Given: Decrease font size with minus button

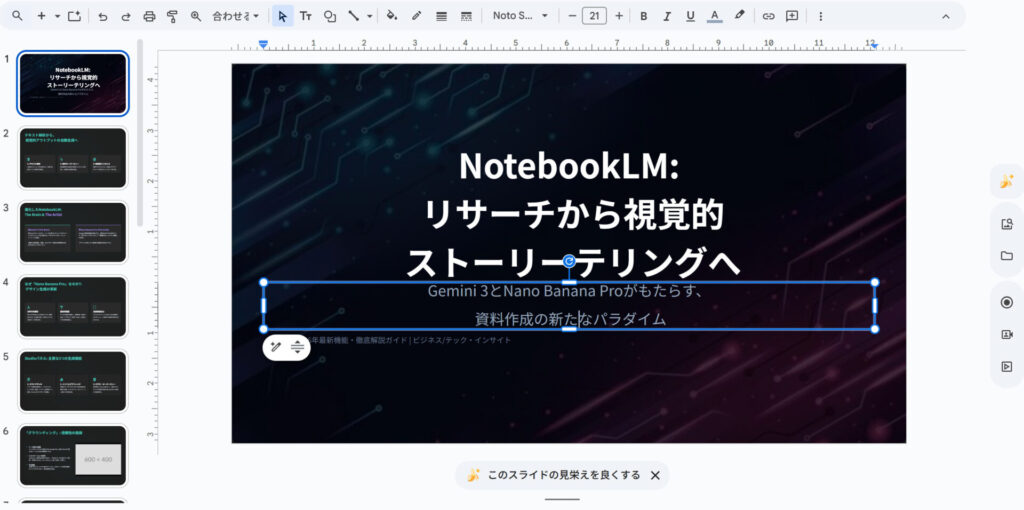Looking at the screenshot, I should pyautogui.click(x=572, y=16).
